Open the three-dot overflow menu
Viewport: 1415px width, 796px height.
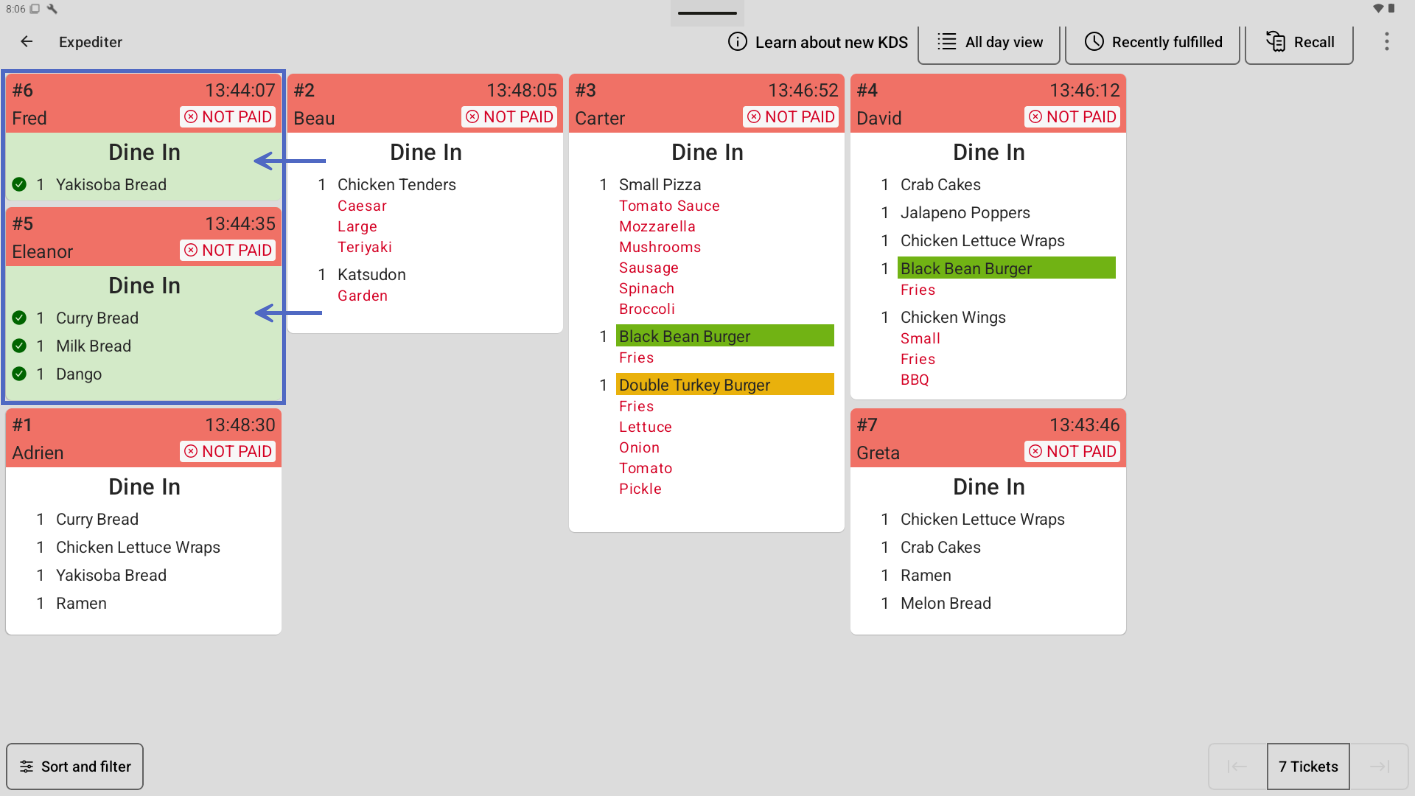(x=1386, y=42)
